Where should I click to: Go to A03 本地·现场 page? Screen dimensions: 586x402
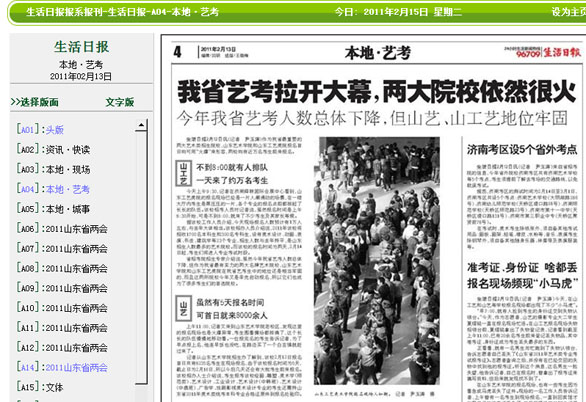(x=53, y=169)
